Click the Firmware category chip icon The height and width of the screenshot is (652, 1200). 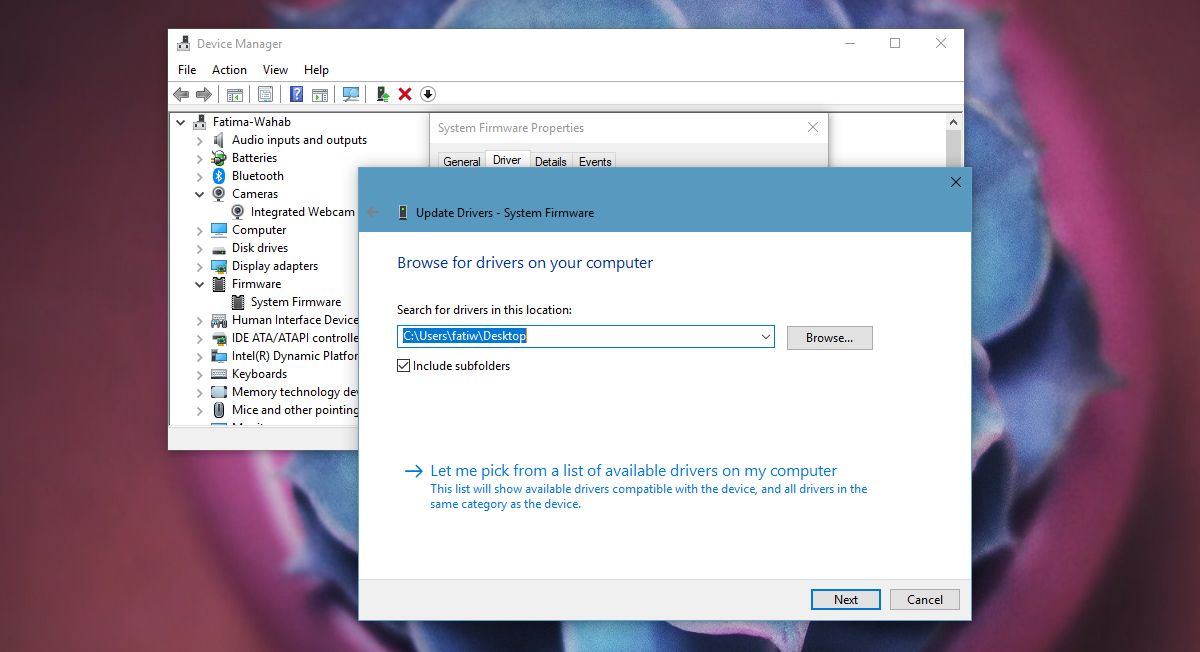219,284
